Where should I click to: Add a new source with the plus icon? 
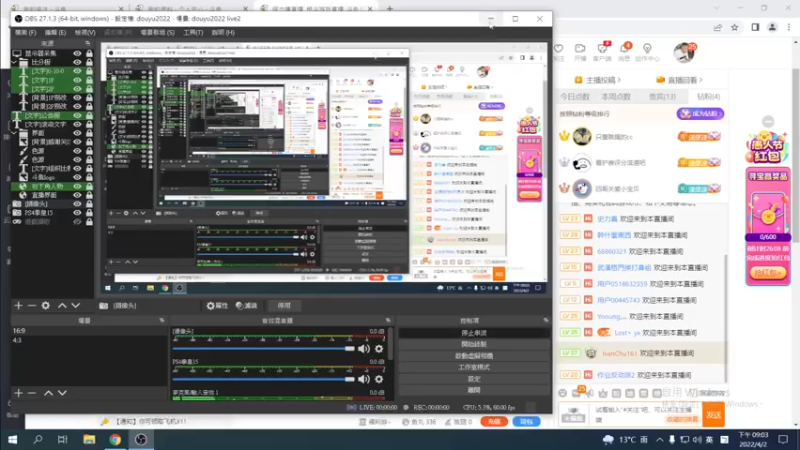18,305
